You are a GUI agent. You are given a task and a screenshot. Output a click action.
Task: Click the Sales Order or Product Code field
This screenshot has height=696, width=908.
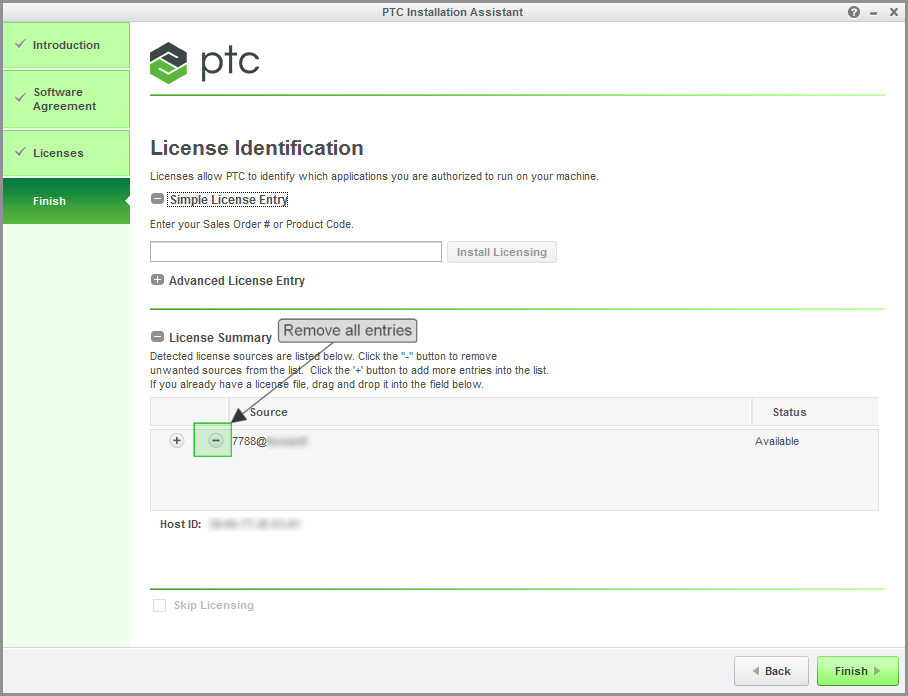click(x=296, y=252)
